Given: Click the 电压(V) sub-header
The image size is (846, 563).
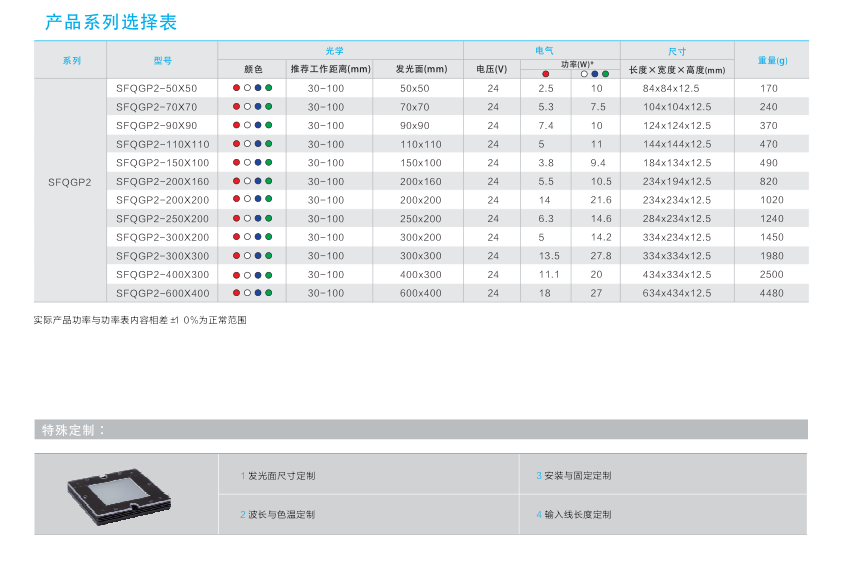Looking at the screenshot, I should tap(492, 69).
